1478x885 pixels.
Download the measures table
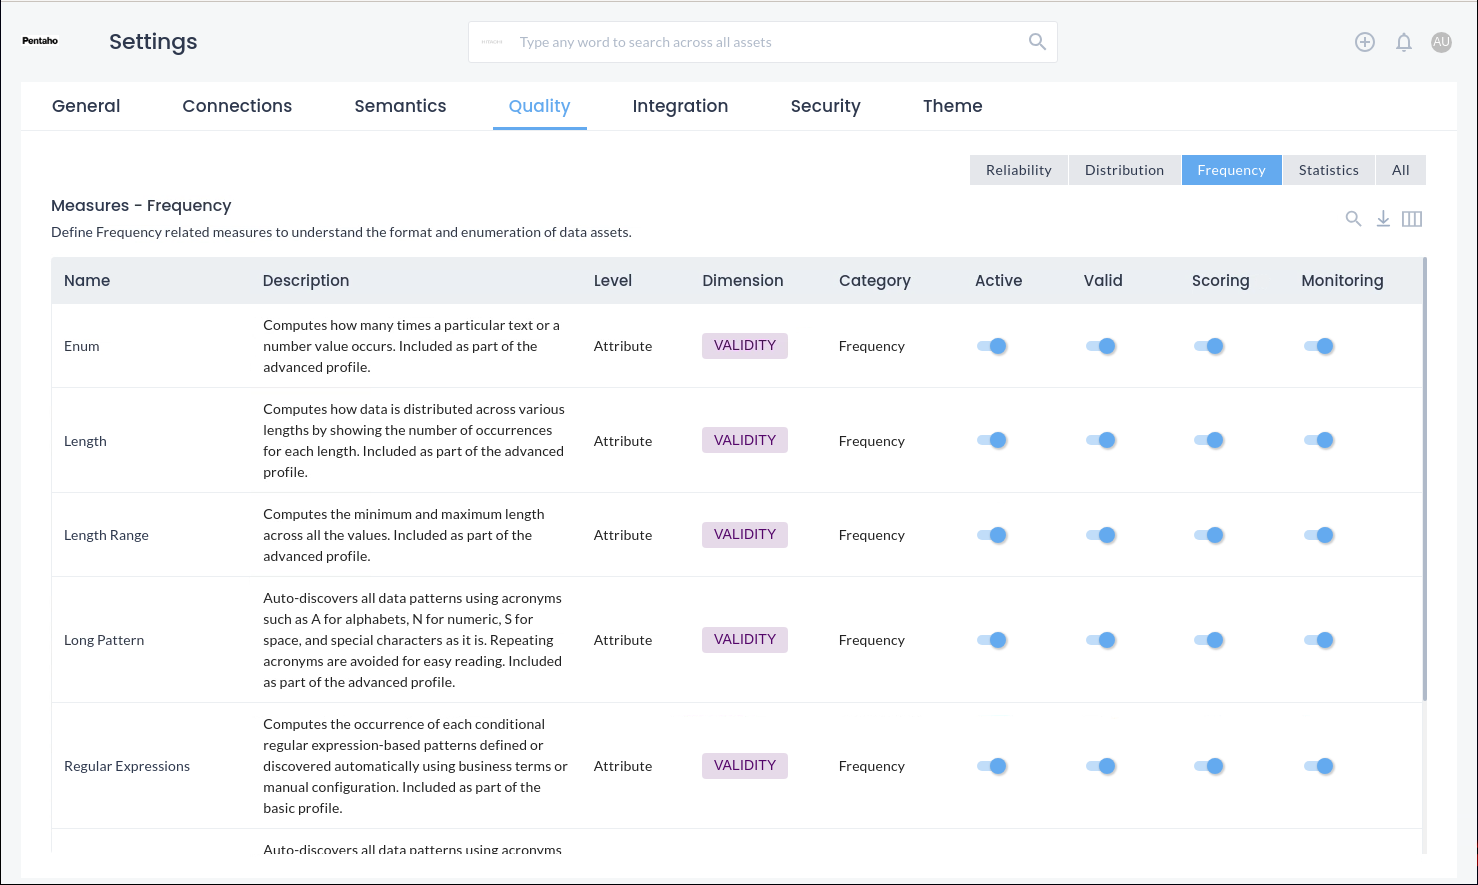click(1383, 219)
